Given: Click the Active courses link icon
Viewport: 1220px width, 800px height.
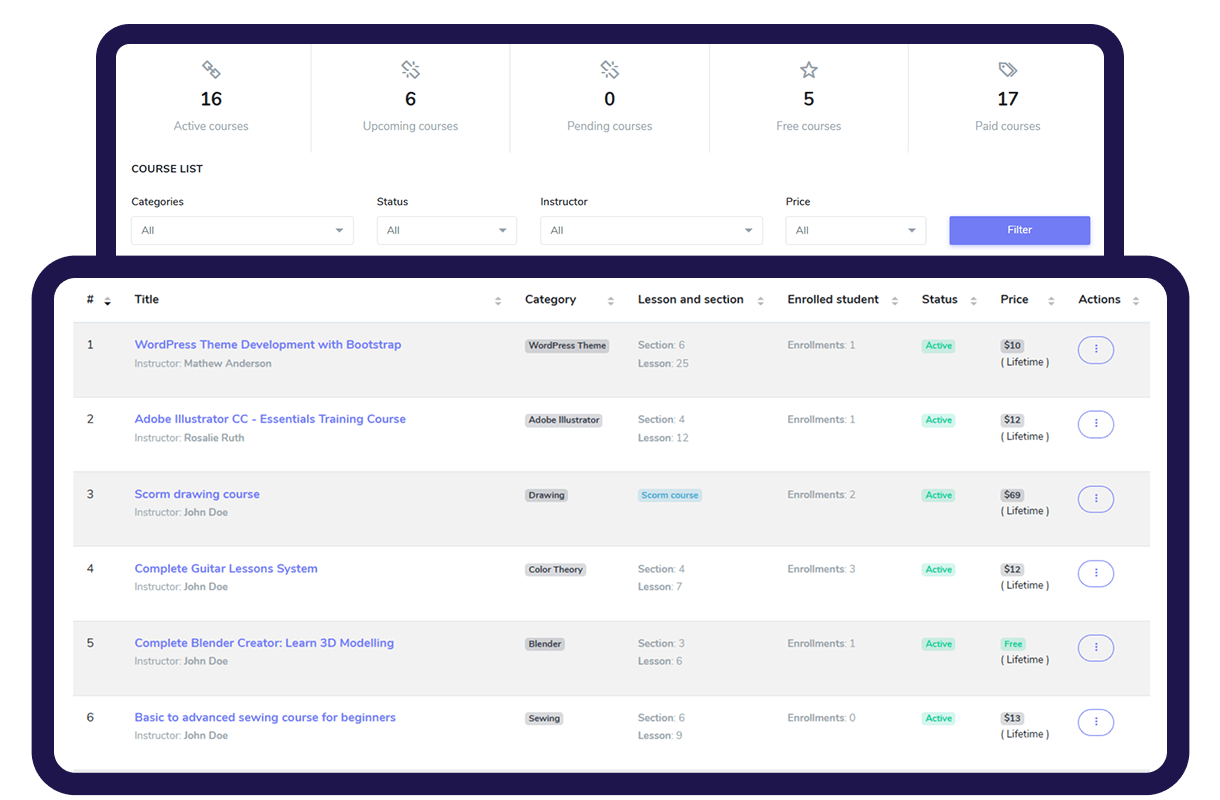Looking at the screenshot, I should (211, 70).
